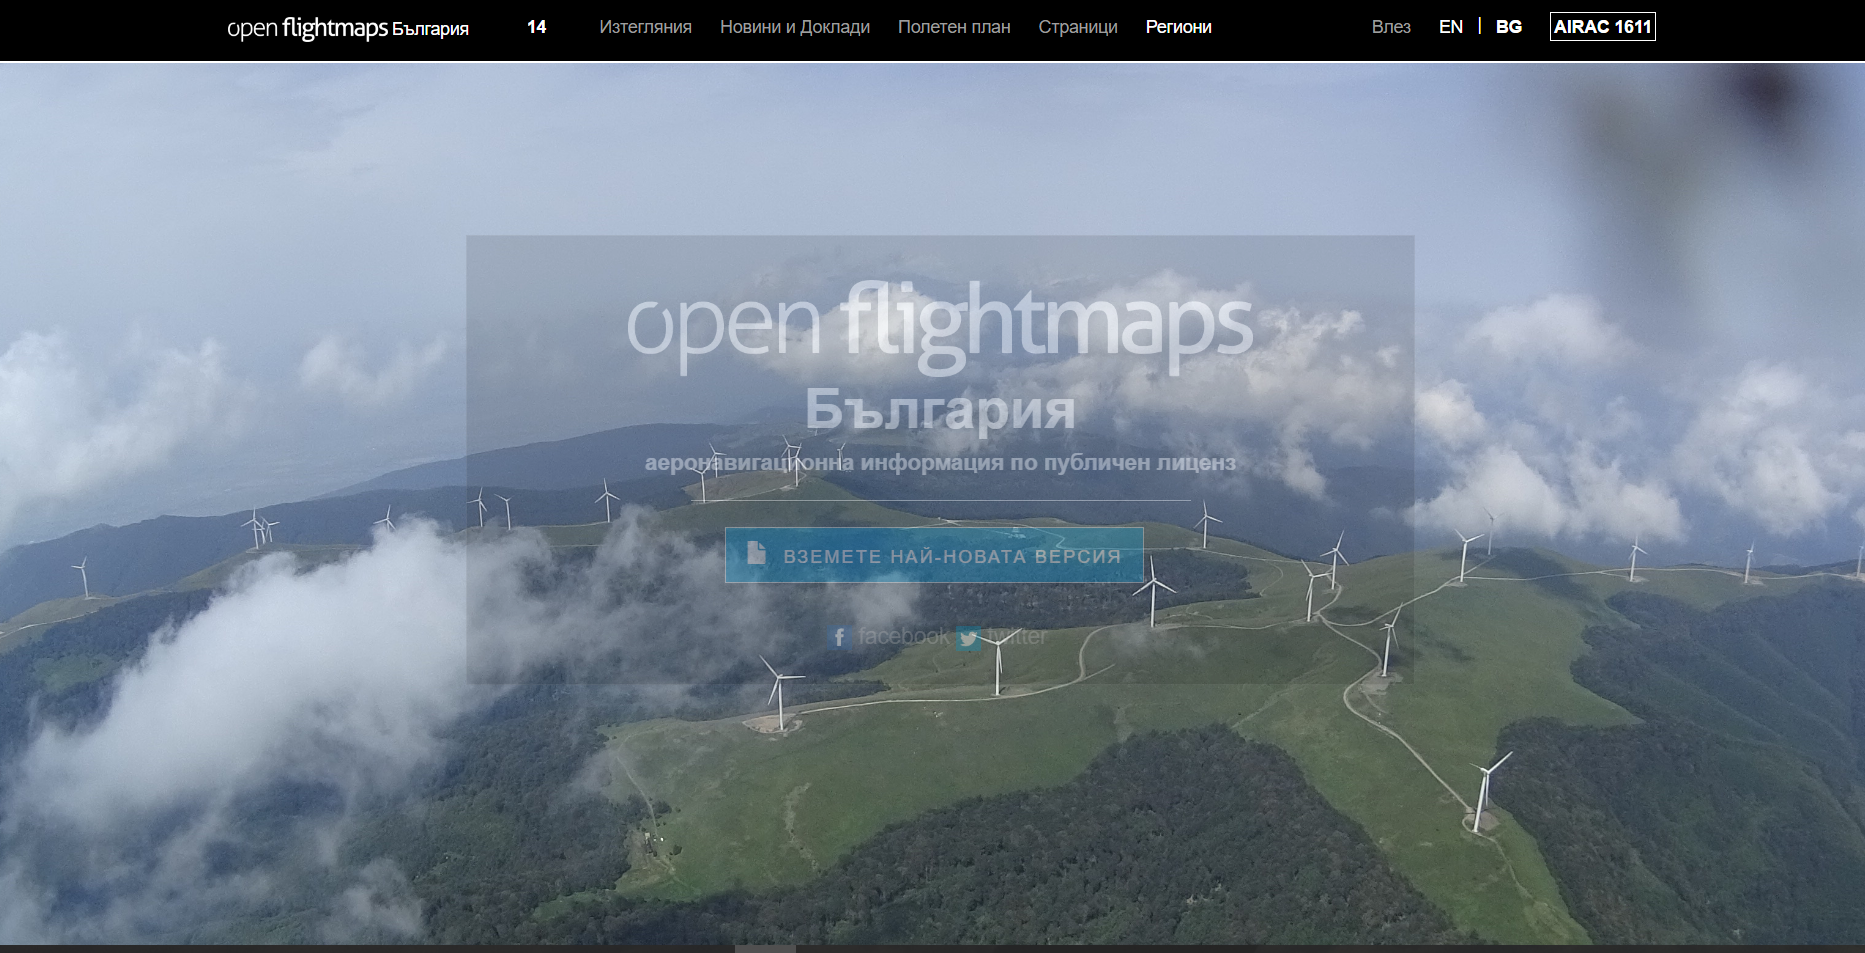
Task: Expand the Региони menu
Action: [x=1178, y=27]
